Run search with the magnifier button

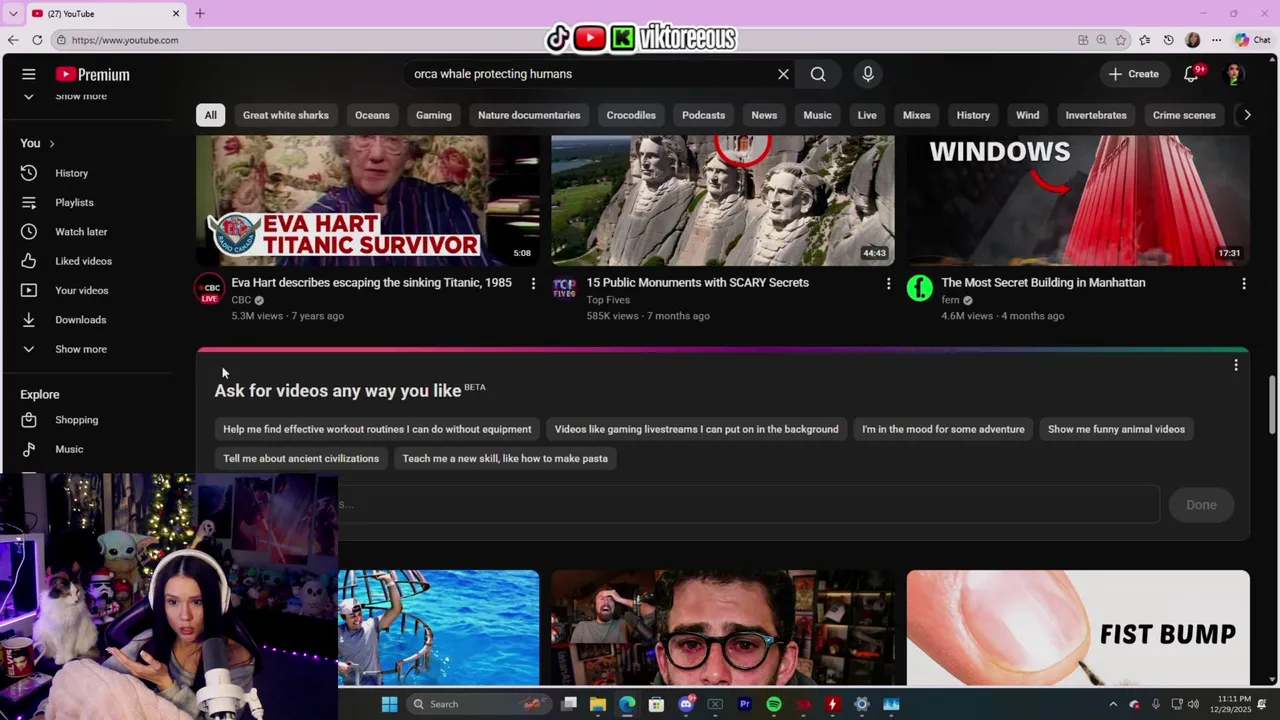coord(818,74)
